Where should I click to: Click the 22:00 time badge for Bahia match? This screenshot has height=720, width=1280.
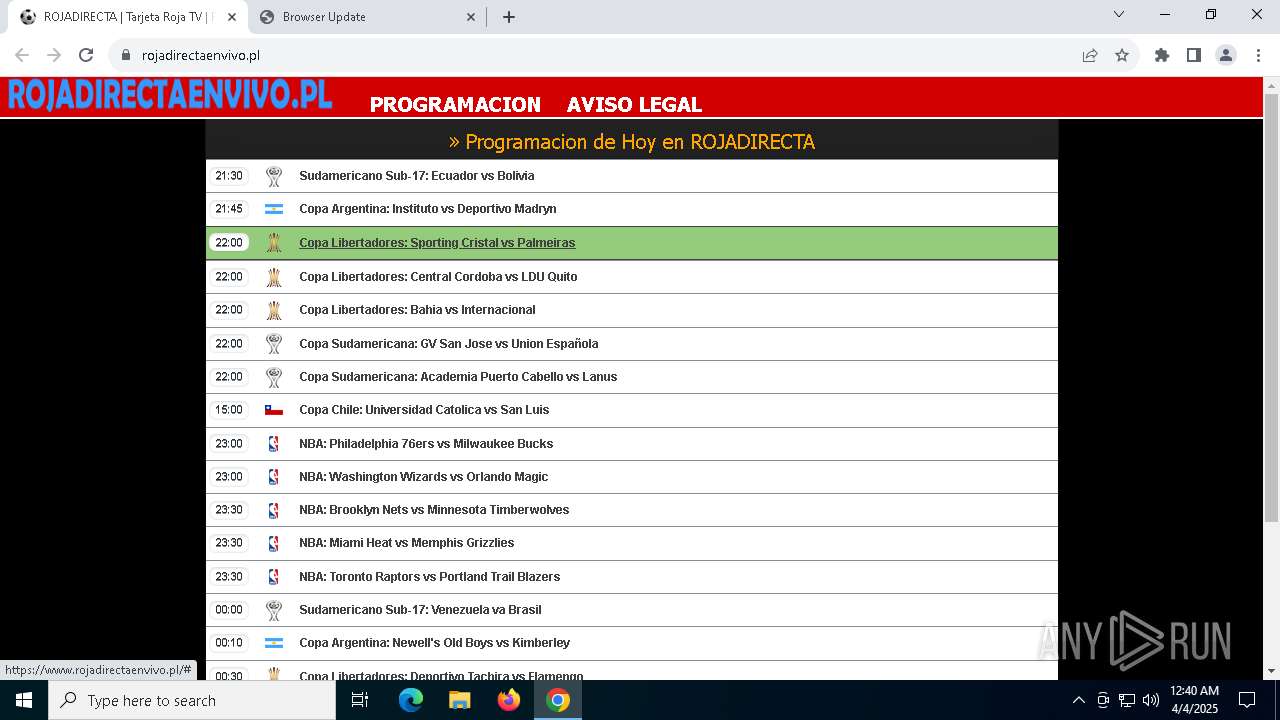(229, 310)
